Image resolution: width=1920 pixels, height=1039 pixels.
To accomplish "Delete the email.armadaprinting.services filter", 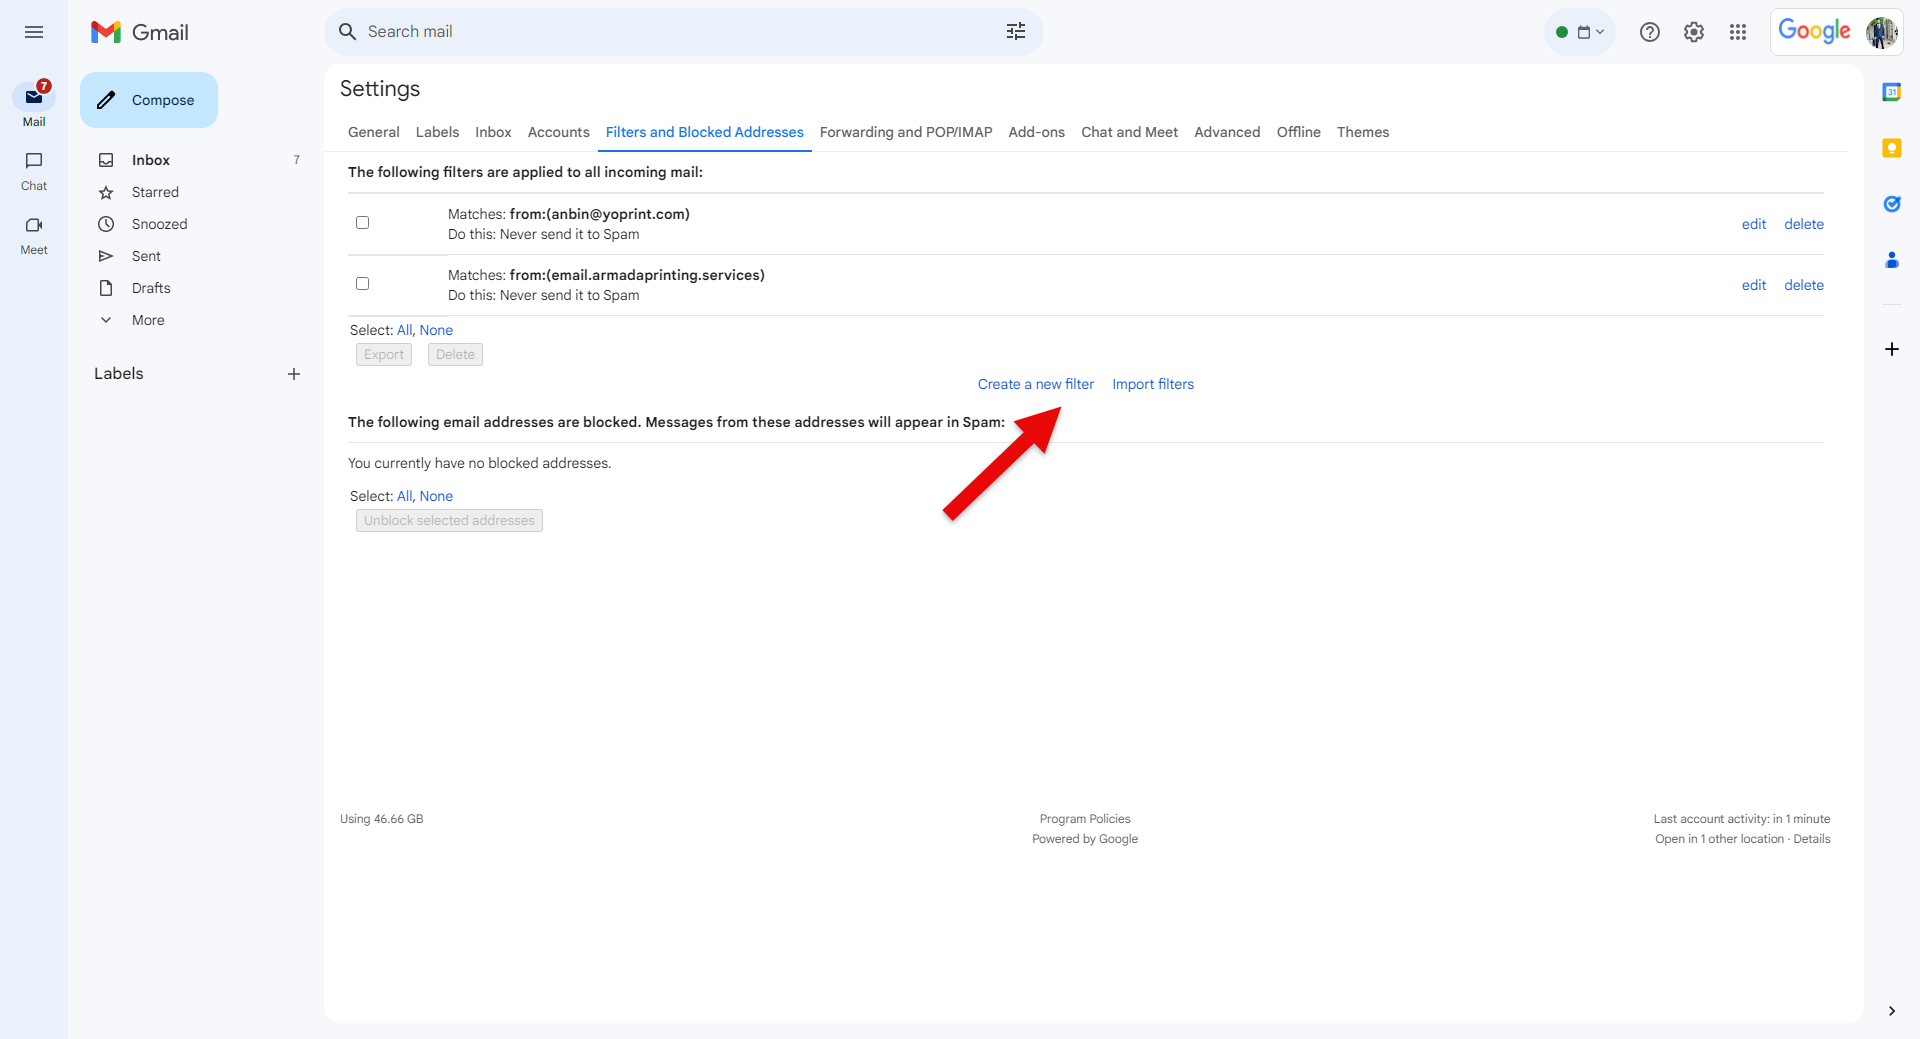I will [x=1804, y=285].
